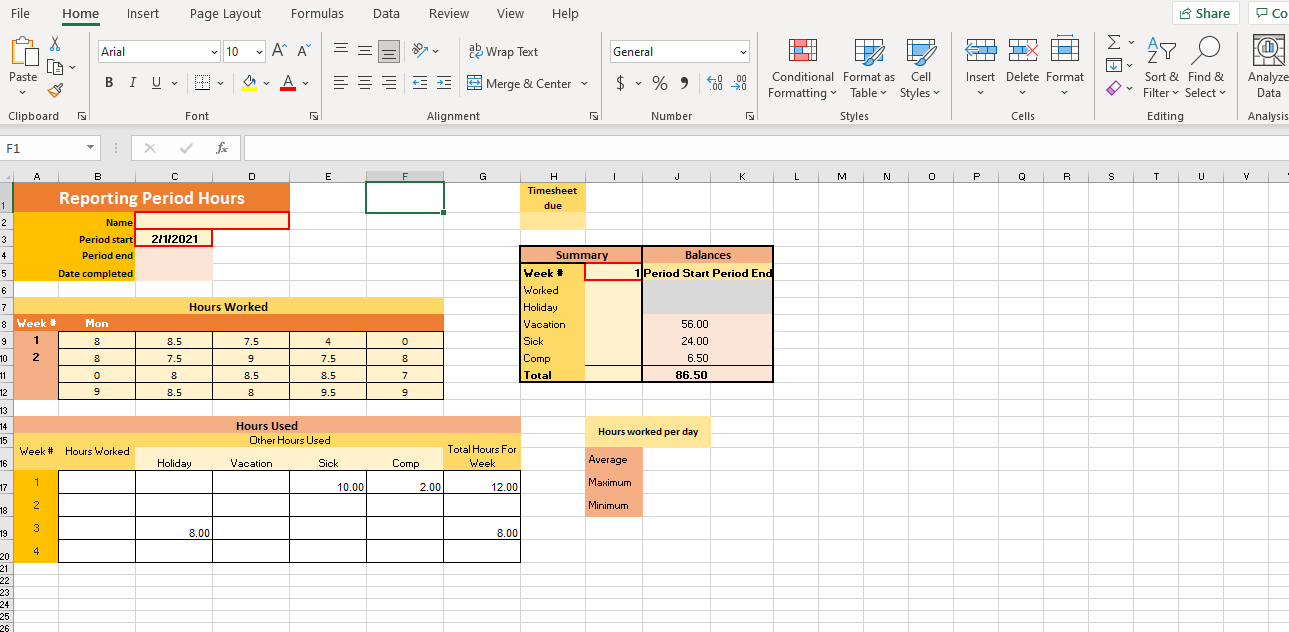Viewport: 1289px width, 632px height.
Task: Set Top Align for cell content
Action: 341,51
